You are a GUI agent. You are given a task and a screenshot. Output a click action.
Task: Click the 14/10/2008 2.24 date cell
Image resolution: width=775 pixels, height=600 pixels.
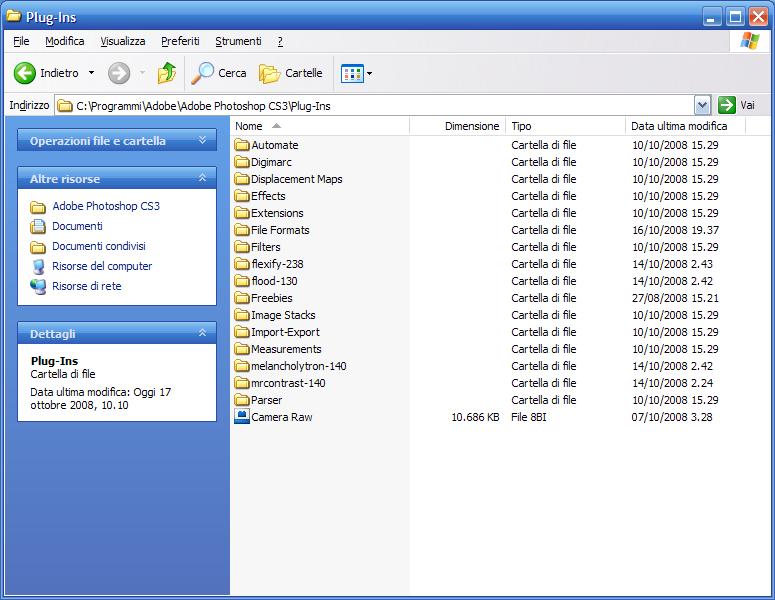coord(672,383)
